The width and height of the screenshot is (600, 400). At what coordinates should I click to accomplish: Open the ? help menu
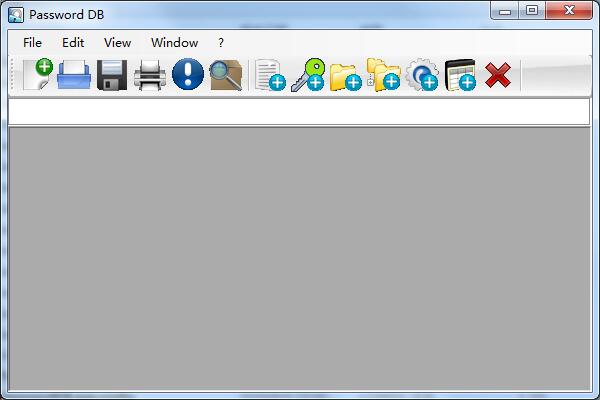point(221,42)
